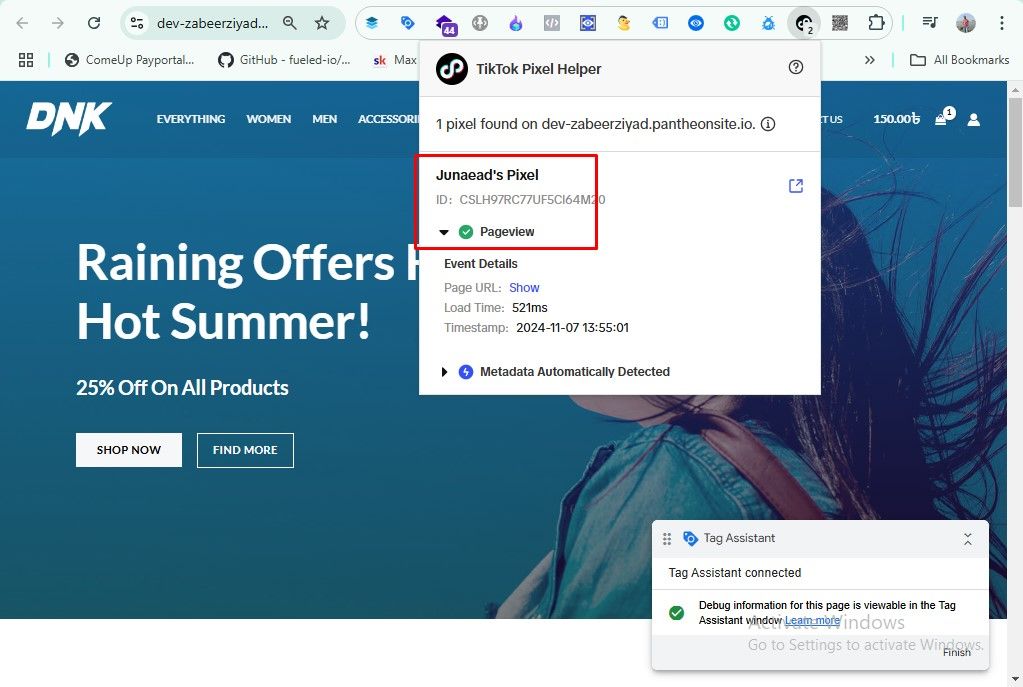1023x687 pixels.
Task: Click Finish in Tag Assistant
Action: tap(956, 652)
